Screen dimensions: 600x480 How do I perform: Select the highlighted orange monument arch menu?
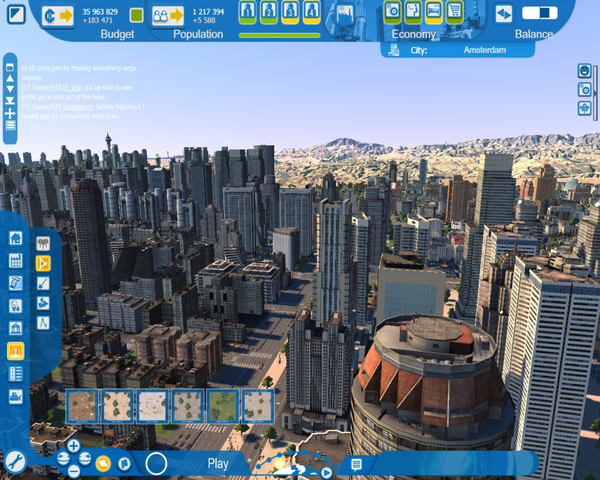click(16, 351)
